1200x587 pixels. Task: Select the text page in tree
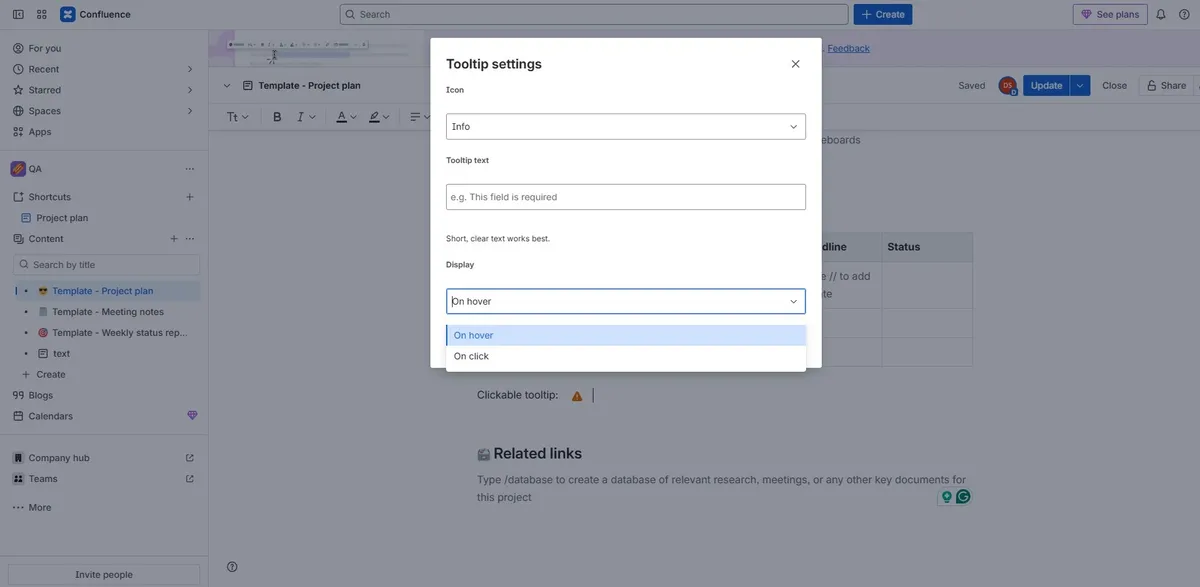[x=61, y=354]
